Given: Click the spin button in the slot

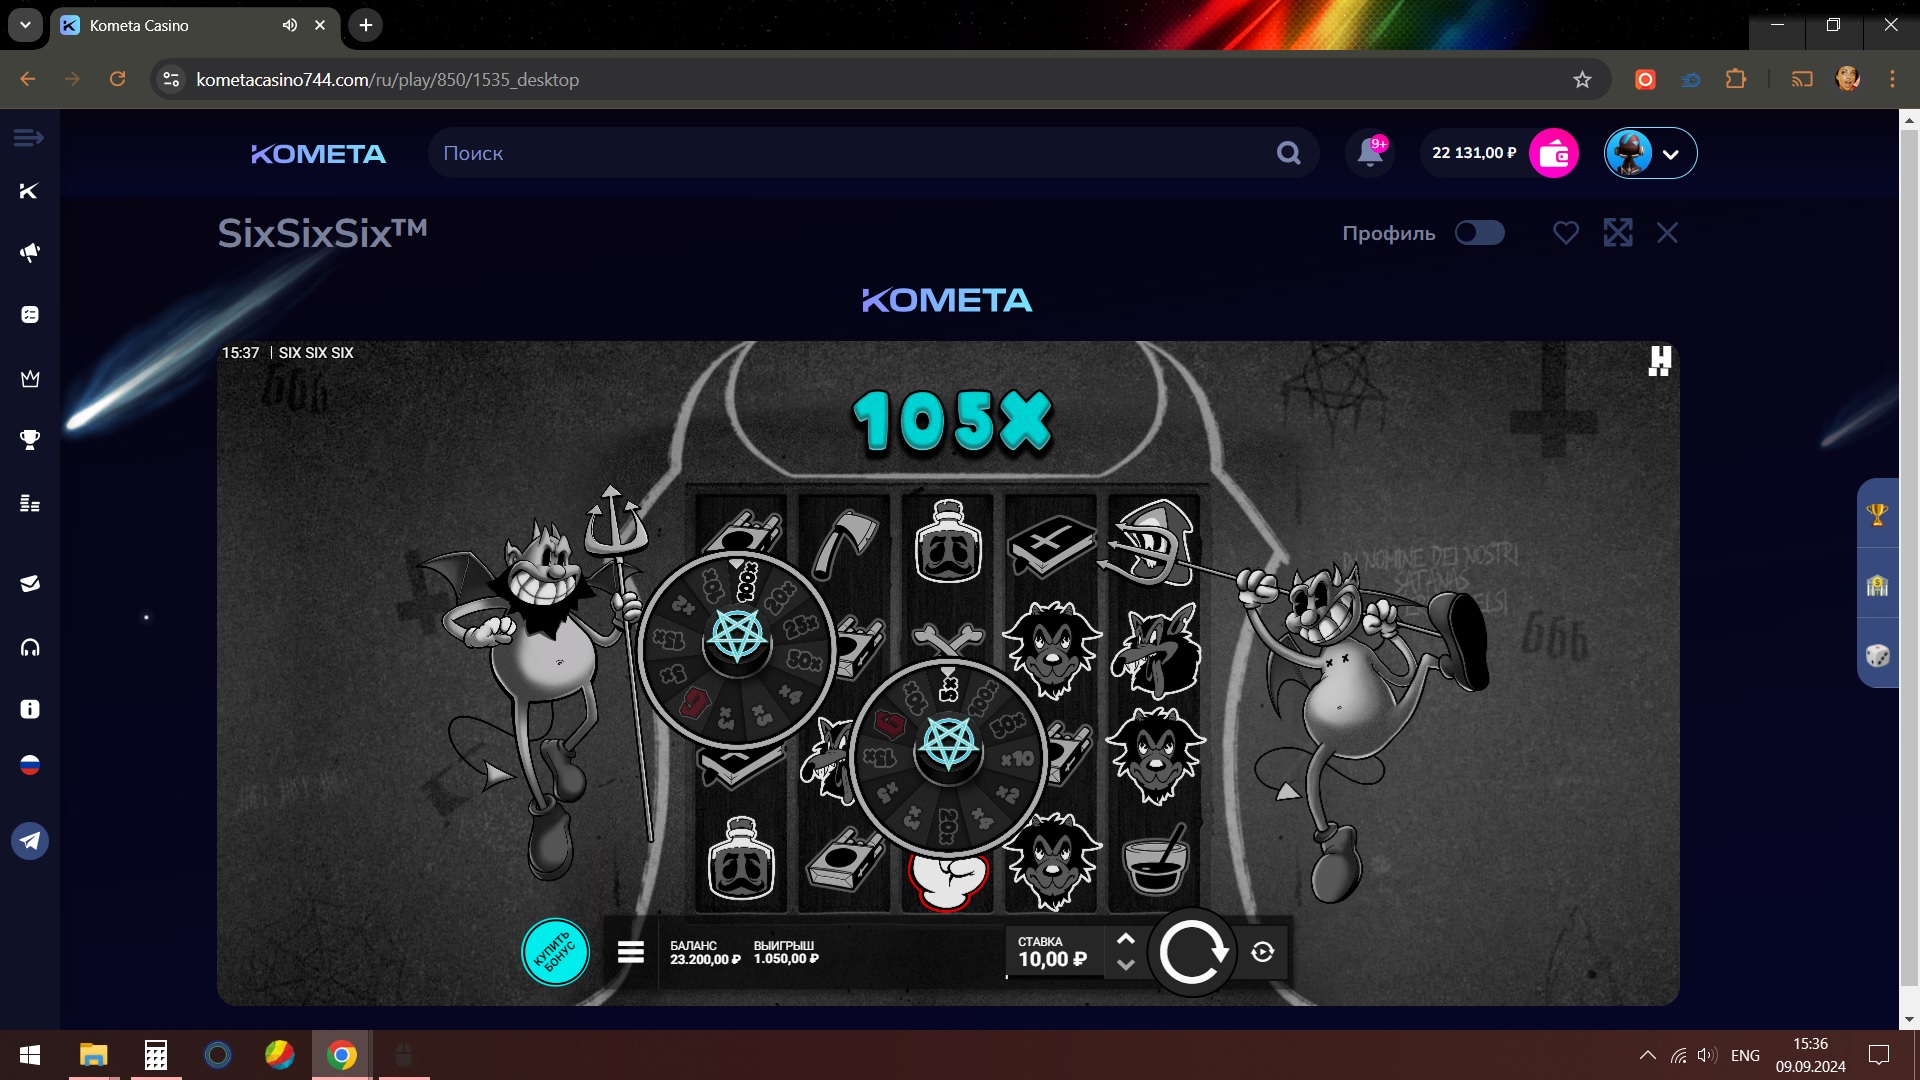Looking at the screenshot, I should tap(1191, 952).
